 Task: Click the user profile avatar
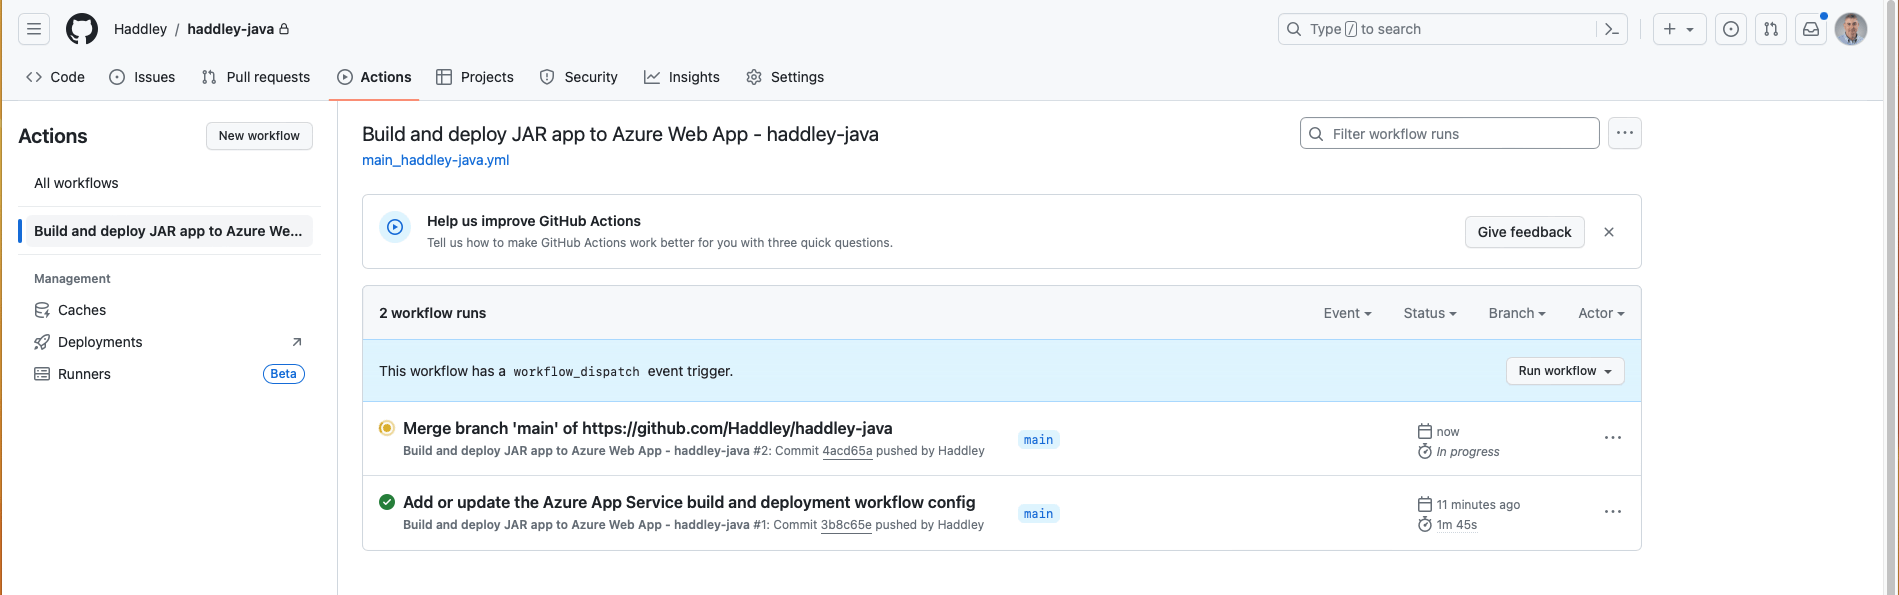[1851, 29]
